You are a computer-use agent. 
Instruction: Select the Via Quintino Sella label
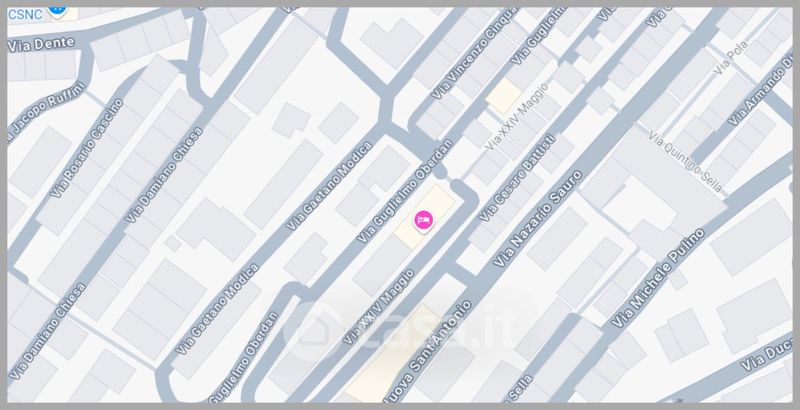click(685, 161)
